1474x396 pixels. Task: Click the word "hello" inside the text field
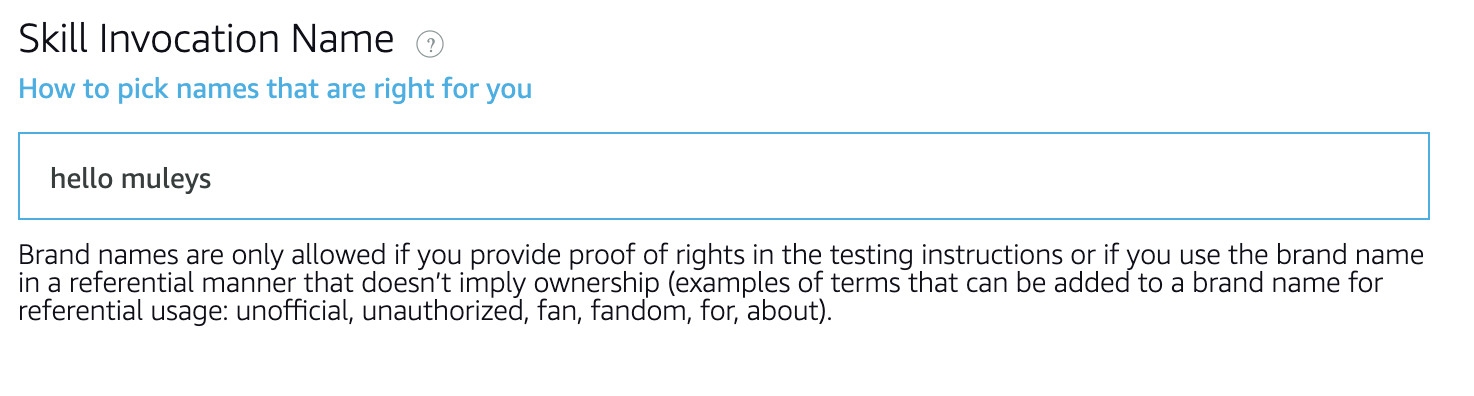[82, 179]
